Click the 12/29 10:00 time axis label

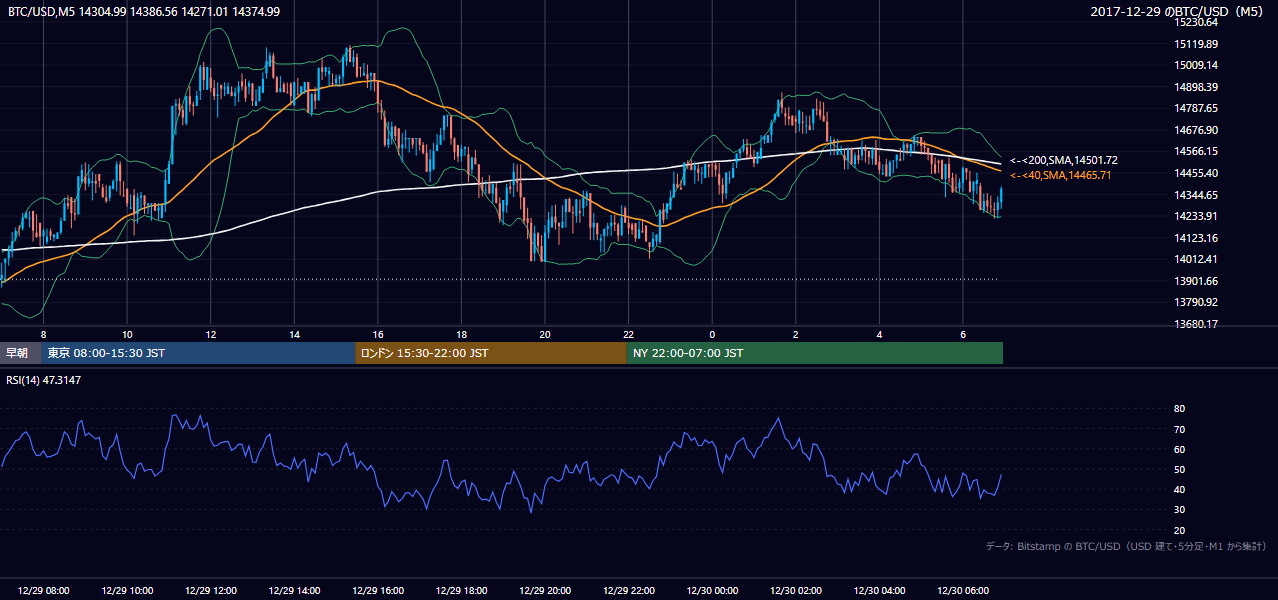tap(127, 591)
